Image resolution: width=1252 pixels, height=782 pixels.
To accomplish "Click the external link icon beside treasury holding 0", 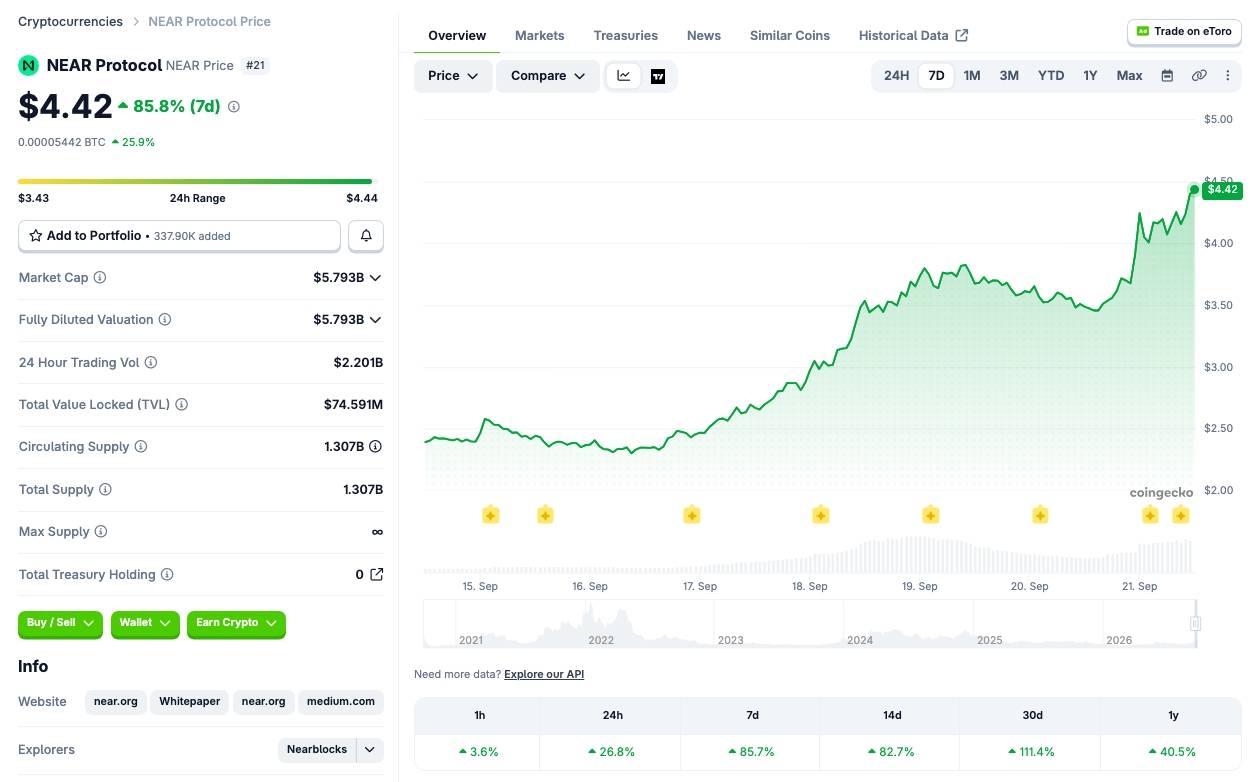I will (x=377, y=574).
